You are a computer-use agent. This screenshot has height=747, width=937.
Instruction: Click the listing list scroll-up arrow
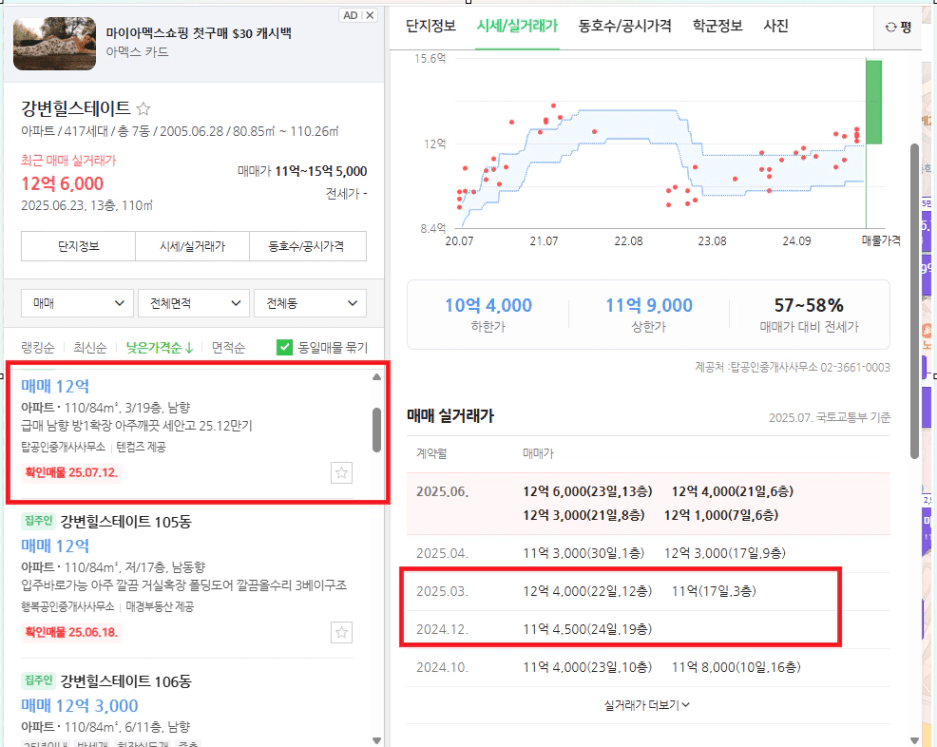tap(376, 377)
